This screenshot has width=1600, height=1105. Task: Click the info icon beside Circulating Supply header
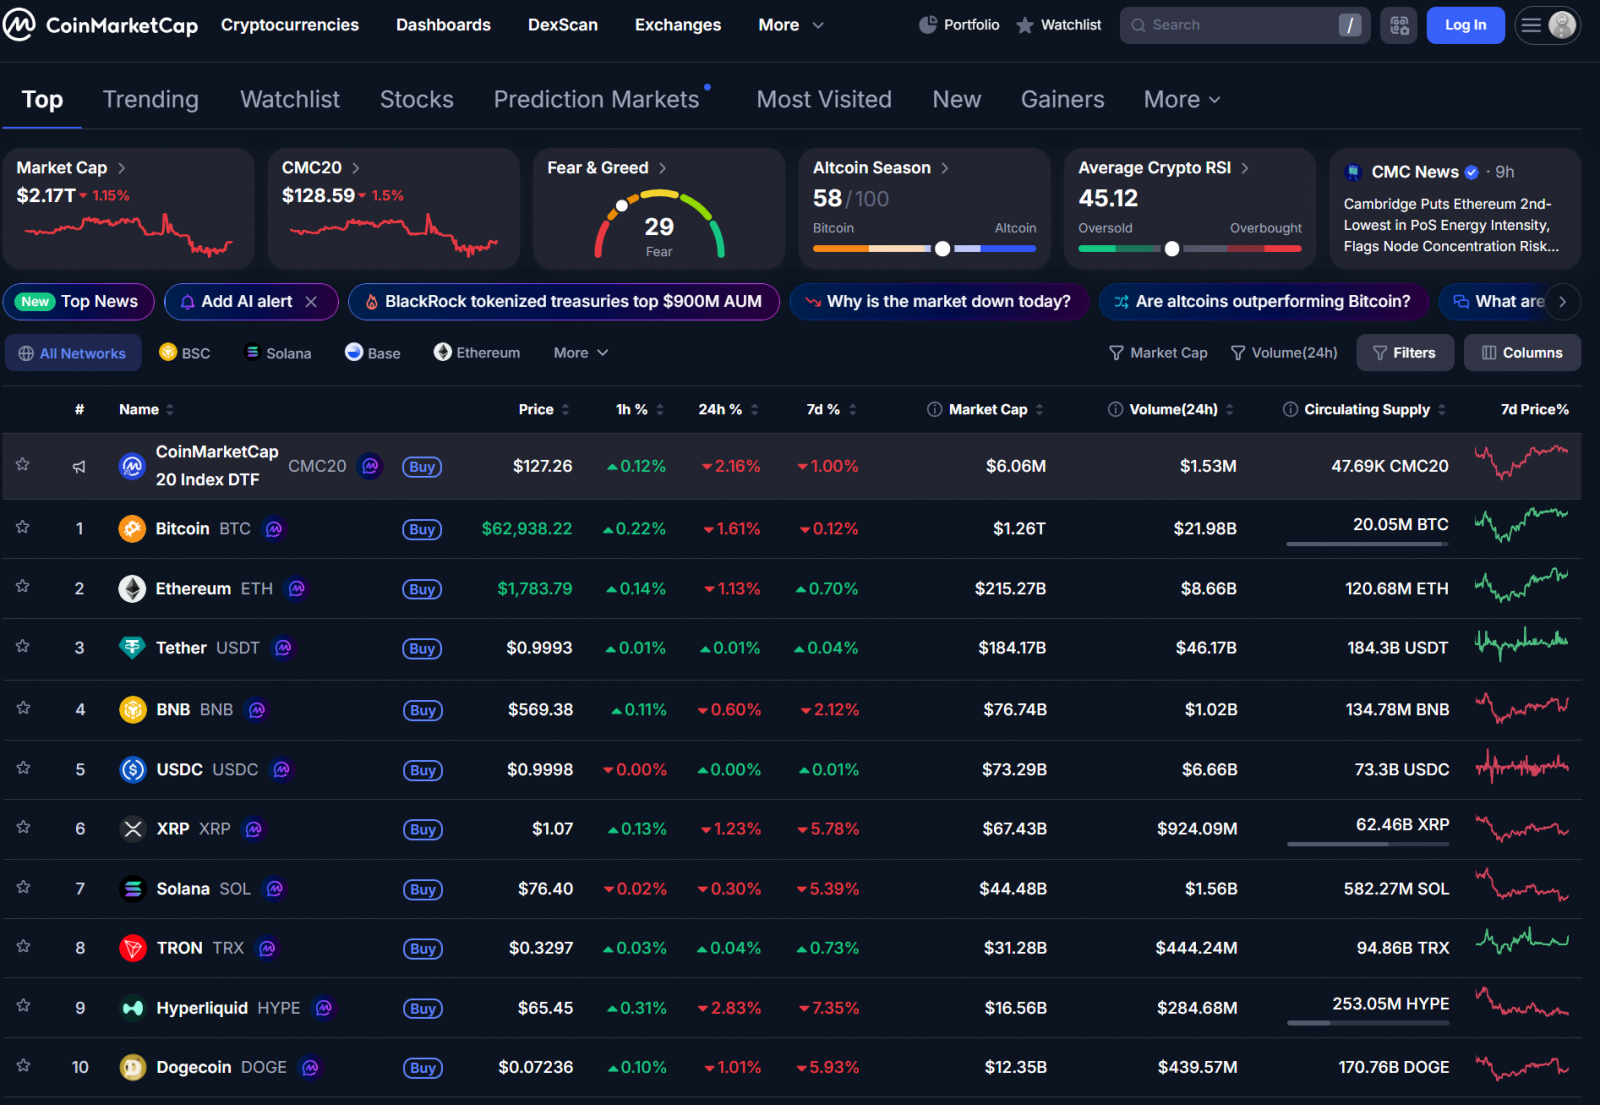[1290, 409]
